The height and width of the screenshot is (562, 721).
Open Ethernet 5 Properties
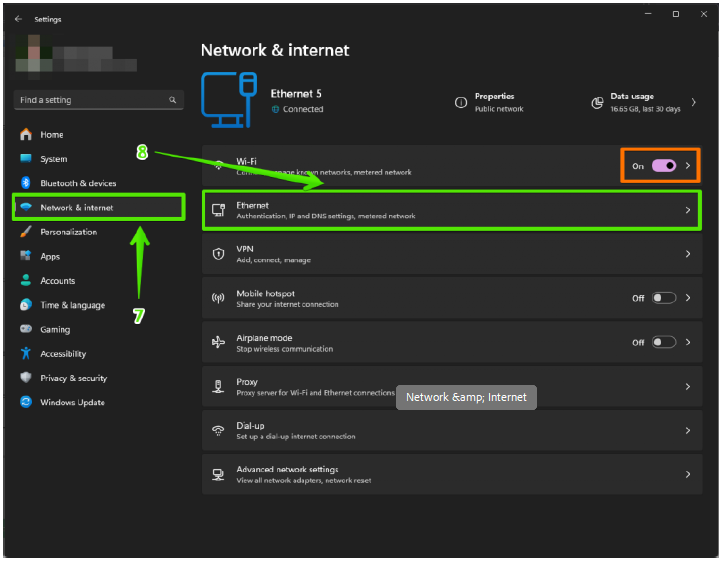[494, 102]
